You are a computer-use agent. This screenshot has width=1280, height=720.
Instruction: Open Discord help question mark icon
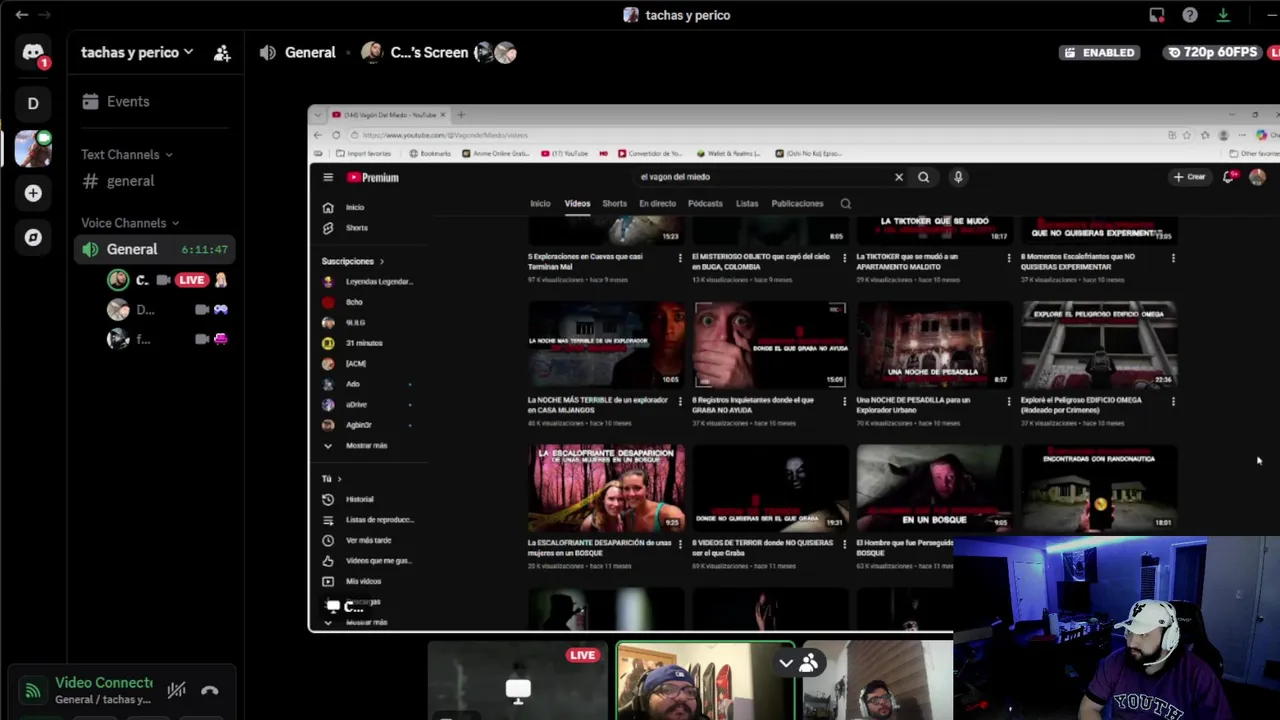(1190, 15)
